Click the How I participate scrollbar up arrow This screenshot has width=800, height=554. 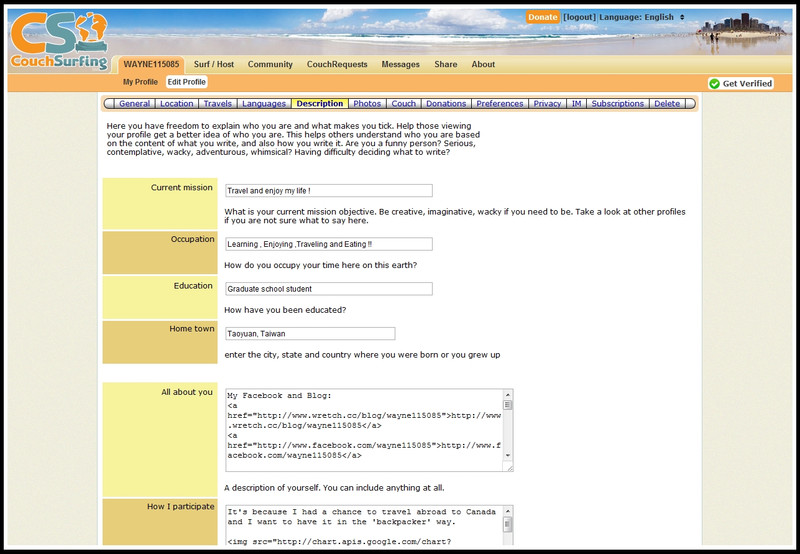(508, 511)
